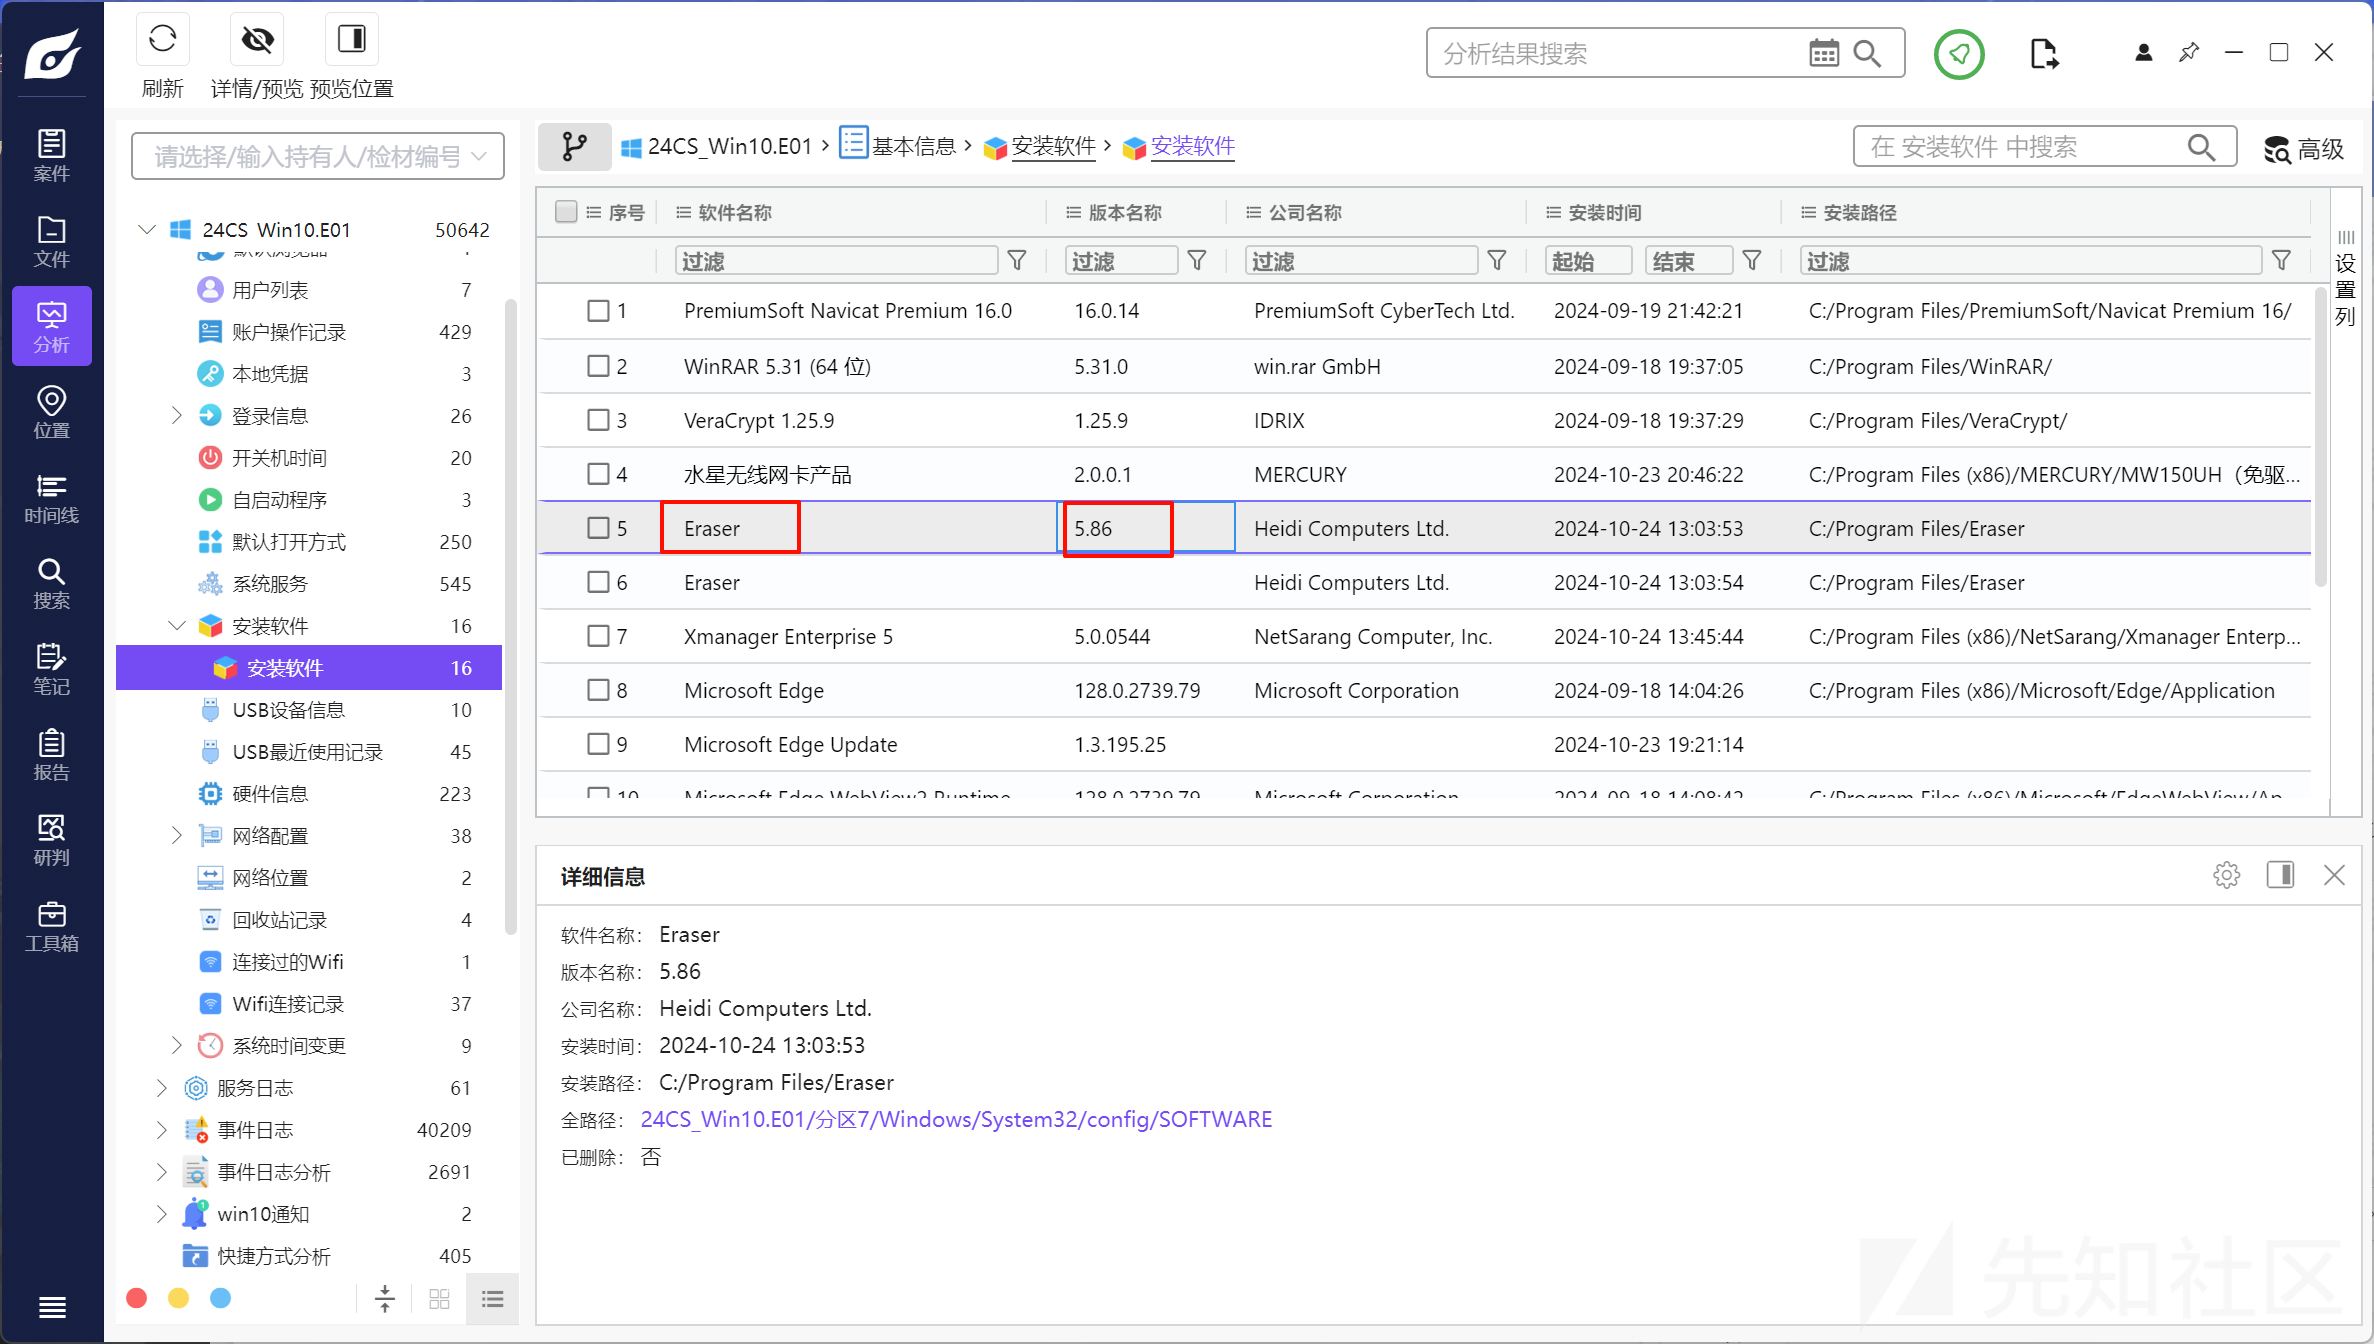The width and height of the screenshot is (2374, 1344).
Task: Toggle select-all checkbox in table header
Action: [566, 211]
